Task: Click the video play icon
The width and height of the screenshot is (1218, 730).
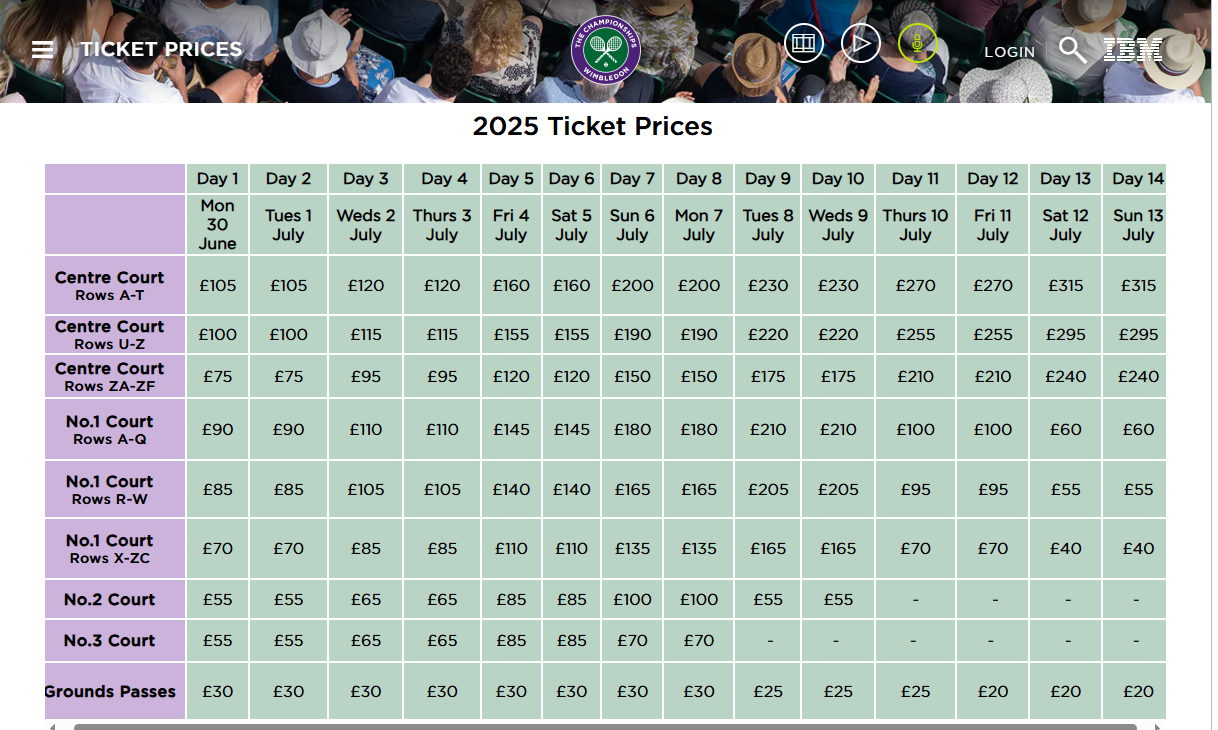Action: pyautogui.click(x=860, y=43)
